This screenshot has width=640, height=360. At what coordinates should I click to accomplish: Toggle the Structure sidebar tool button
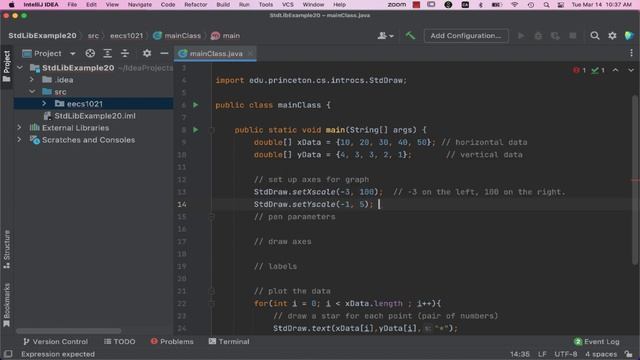[7, 249]
